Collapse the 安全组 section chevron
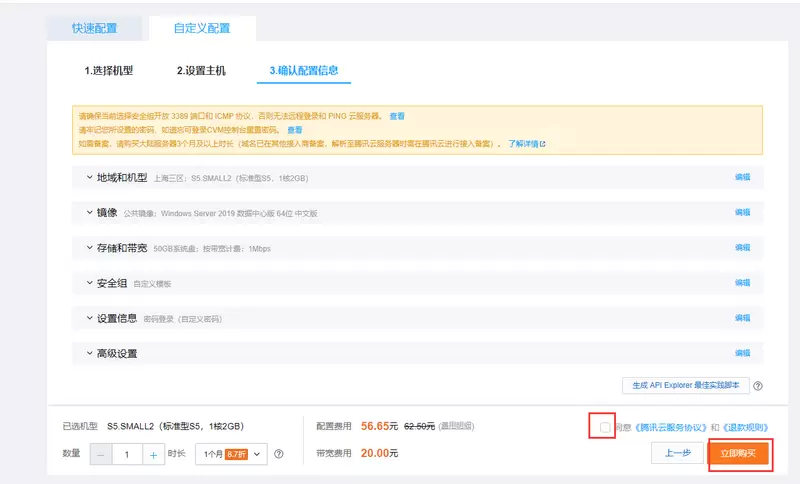The height and width of the screenshot is (484, 800). 89,283
